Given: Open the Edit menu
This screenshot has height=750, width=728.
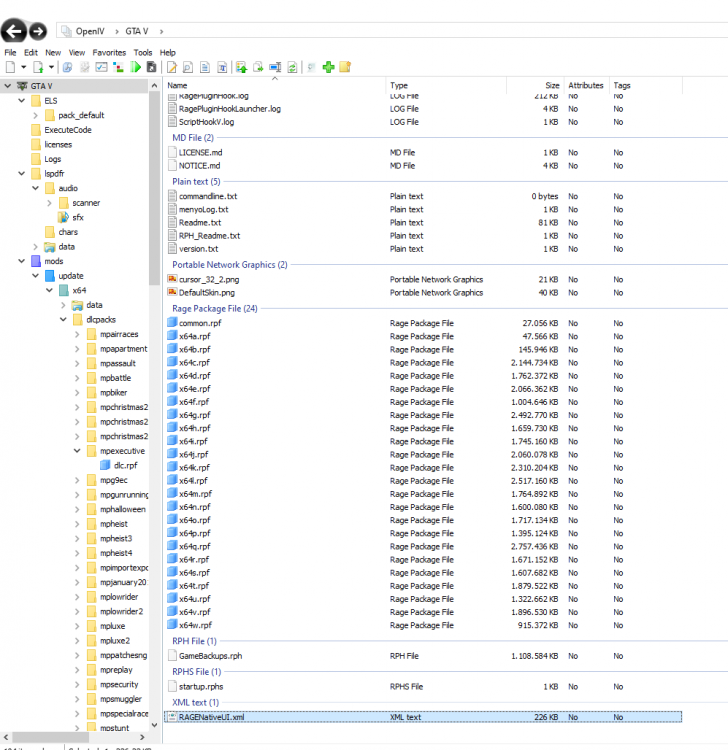Looking at the screenshot, I should click(x=31, y=53).
